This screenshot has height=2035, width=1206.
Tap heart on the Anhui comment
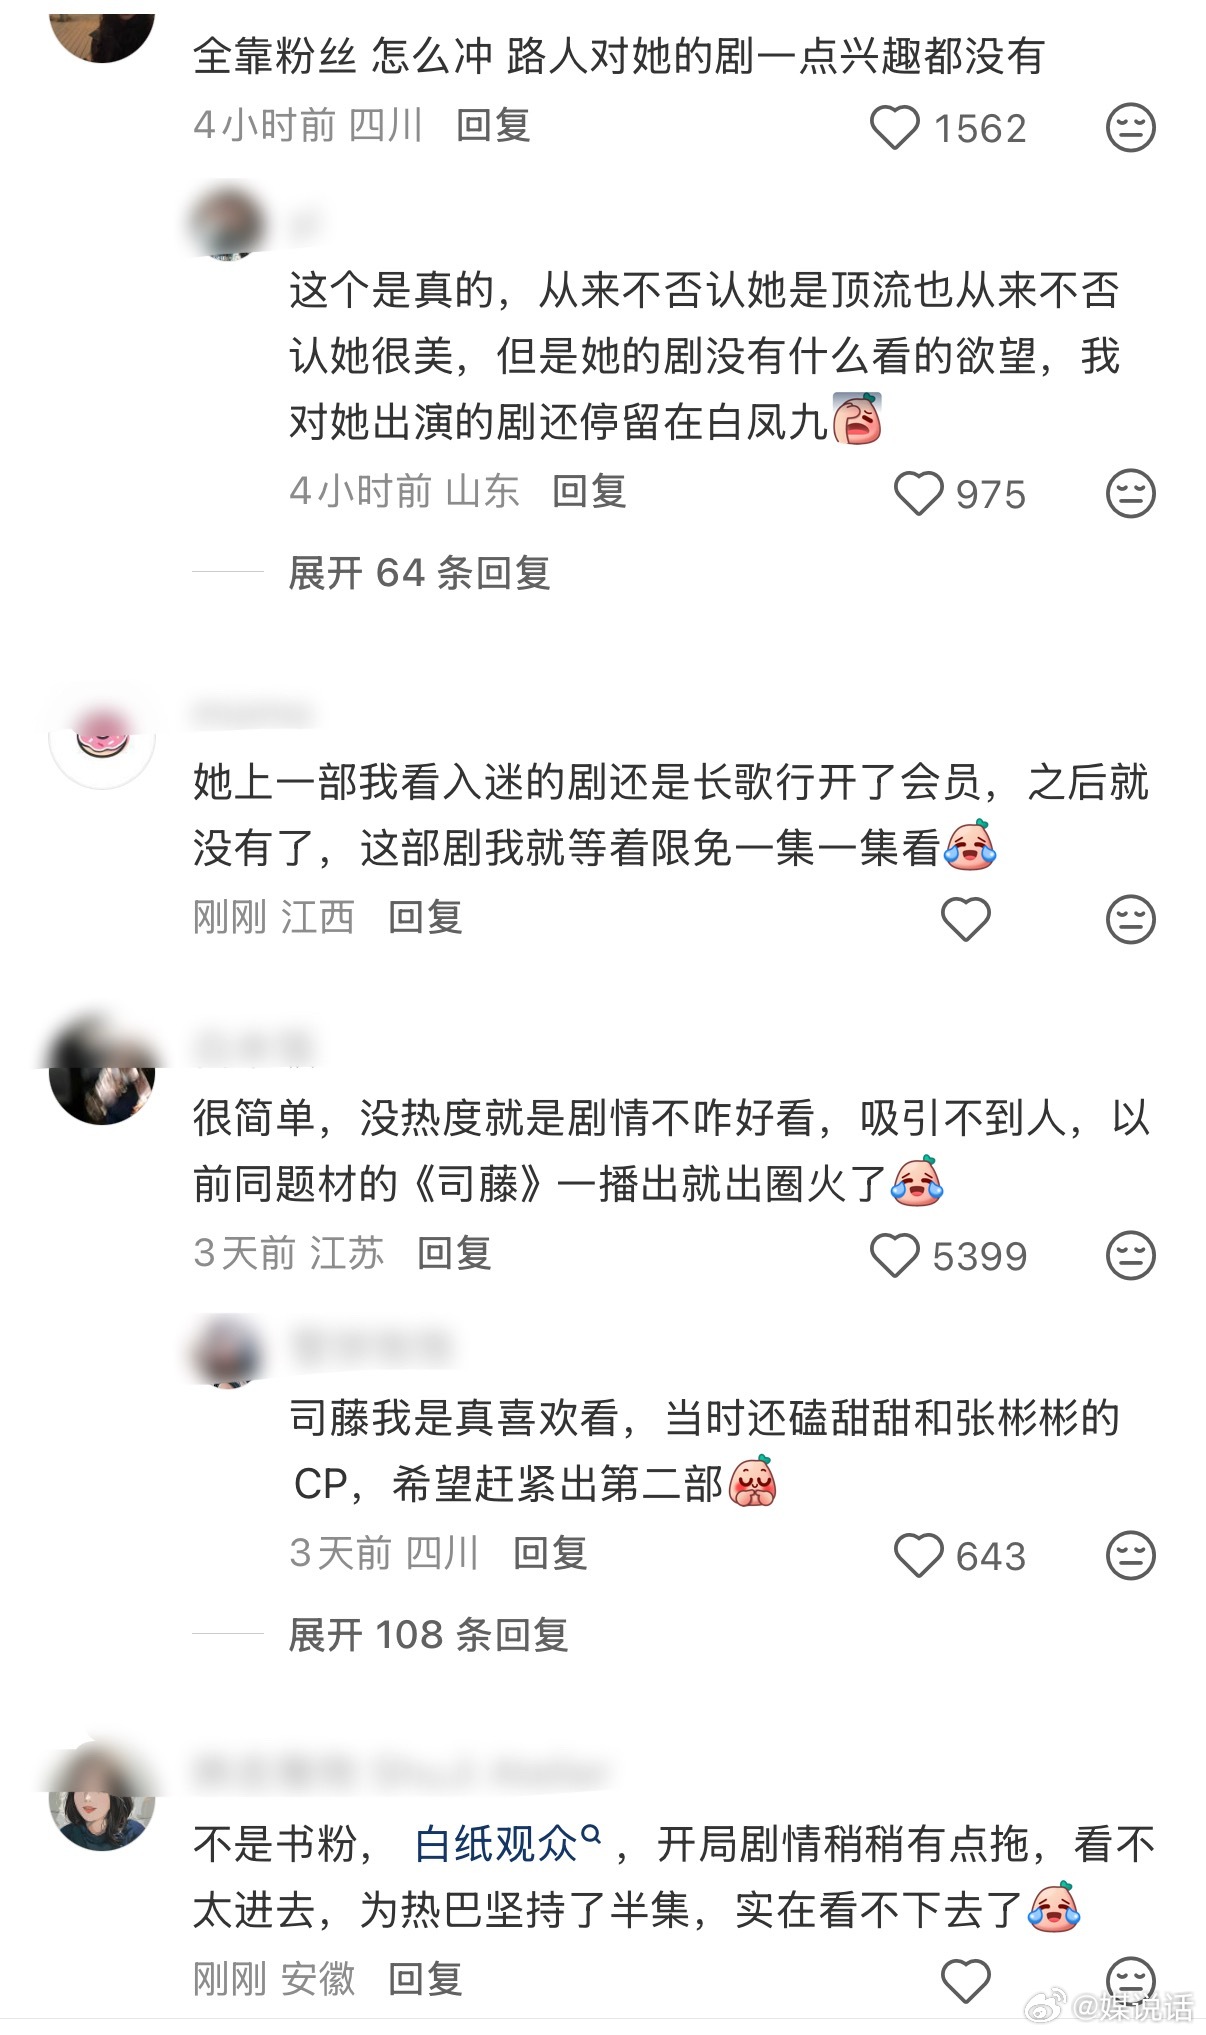(965, 1981)
